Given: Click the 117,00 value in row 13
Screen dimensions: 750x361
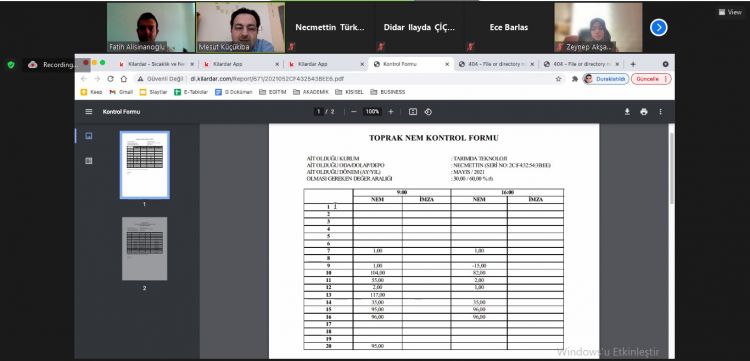Looking at the screenshot, I should (377, 295).
